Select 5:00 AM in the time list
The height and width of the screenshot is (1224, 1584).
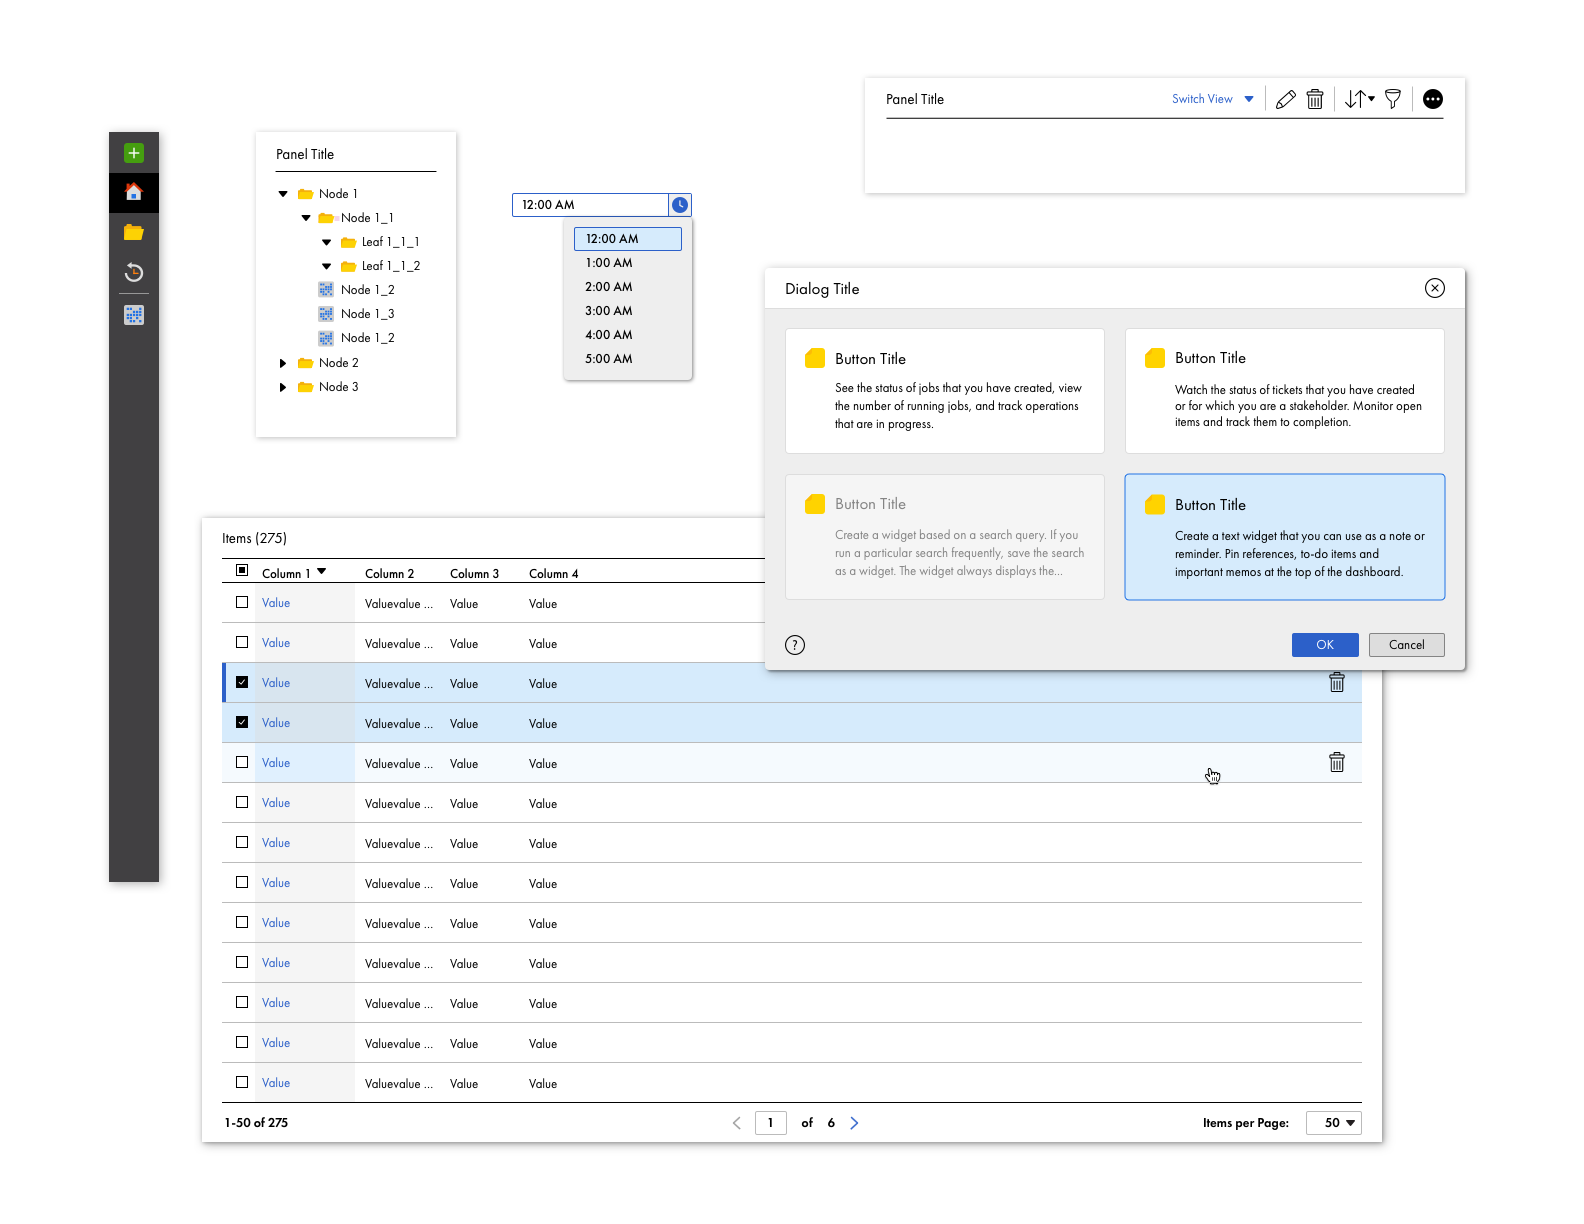click(x=628, y=359)
